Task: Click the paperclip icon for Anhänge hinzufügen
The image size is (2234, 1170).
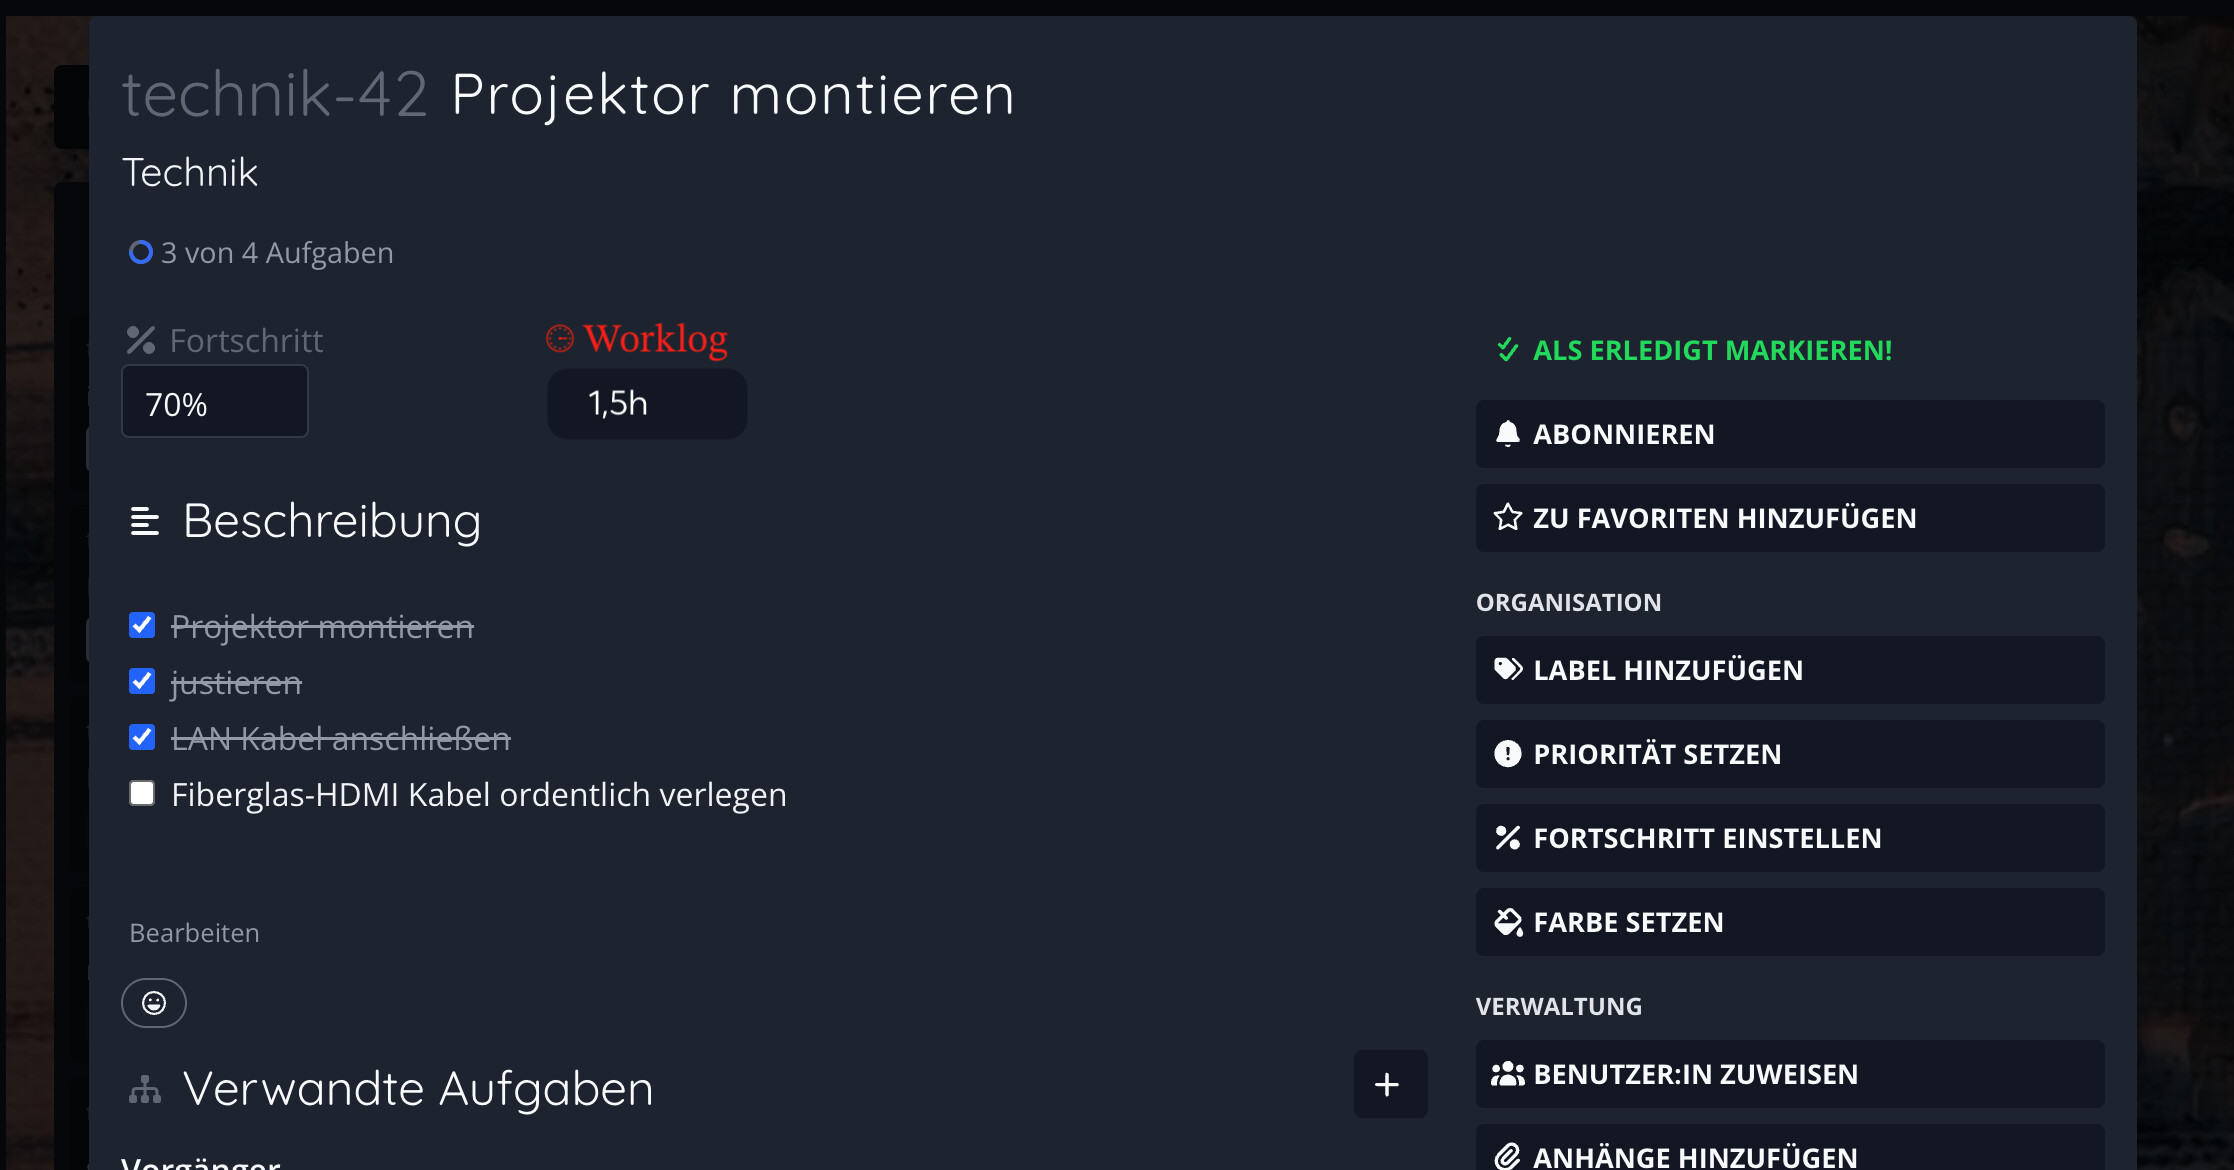Action: coord(1507,1156)
